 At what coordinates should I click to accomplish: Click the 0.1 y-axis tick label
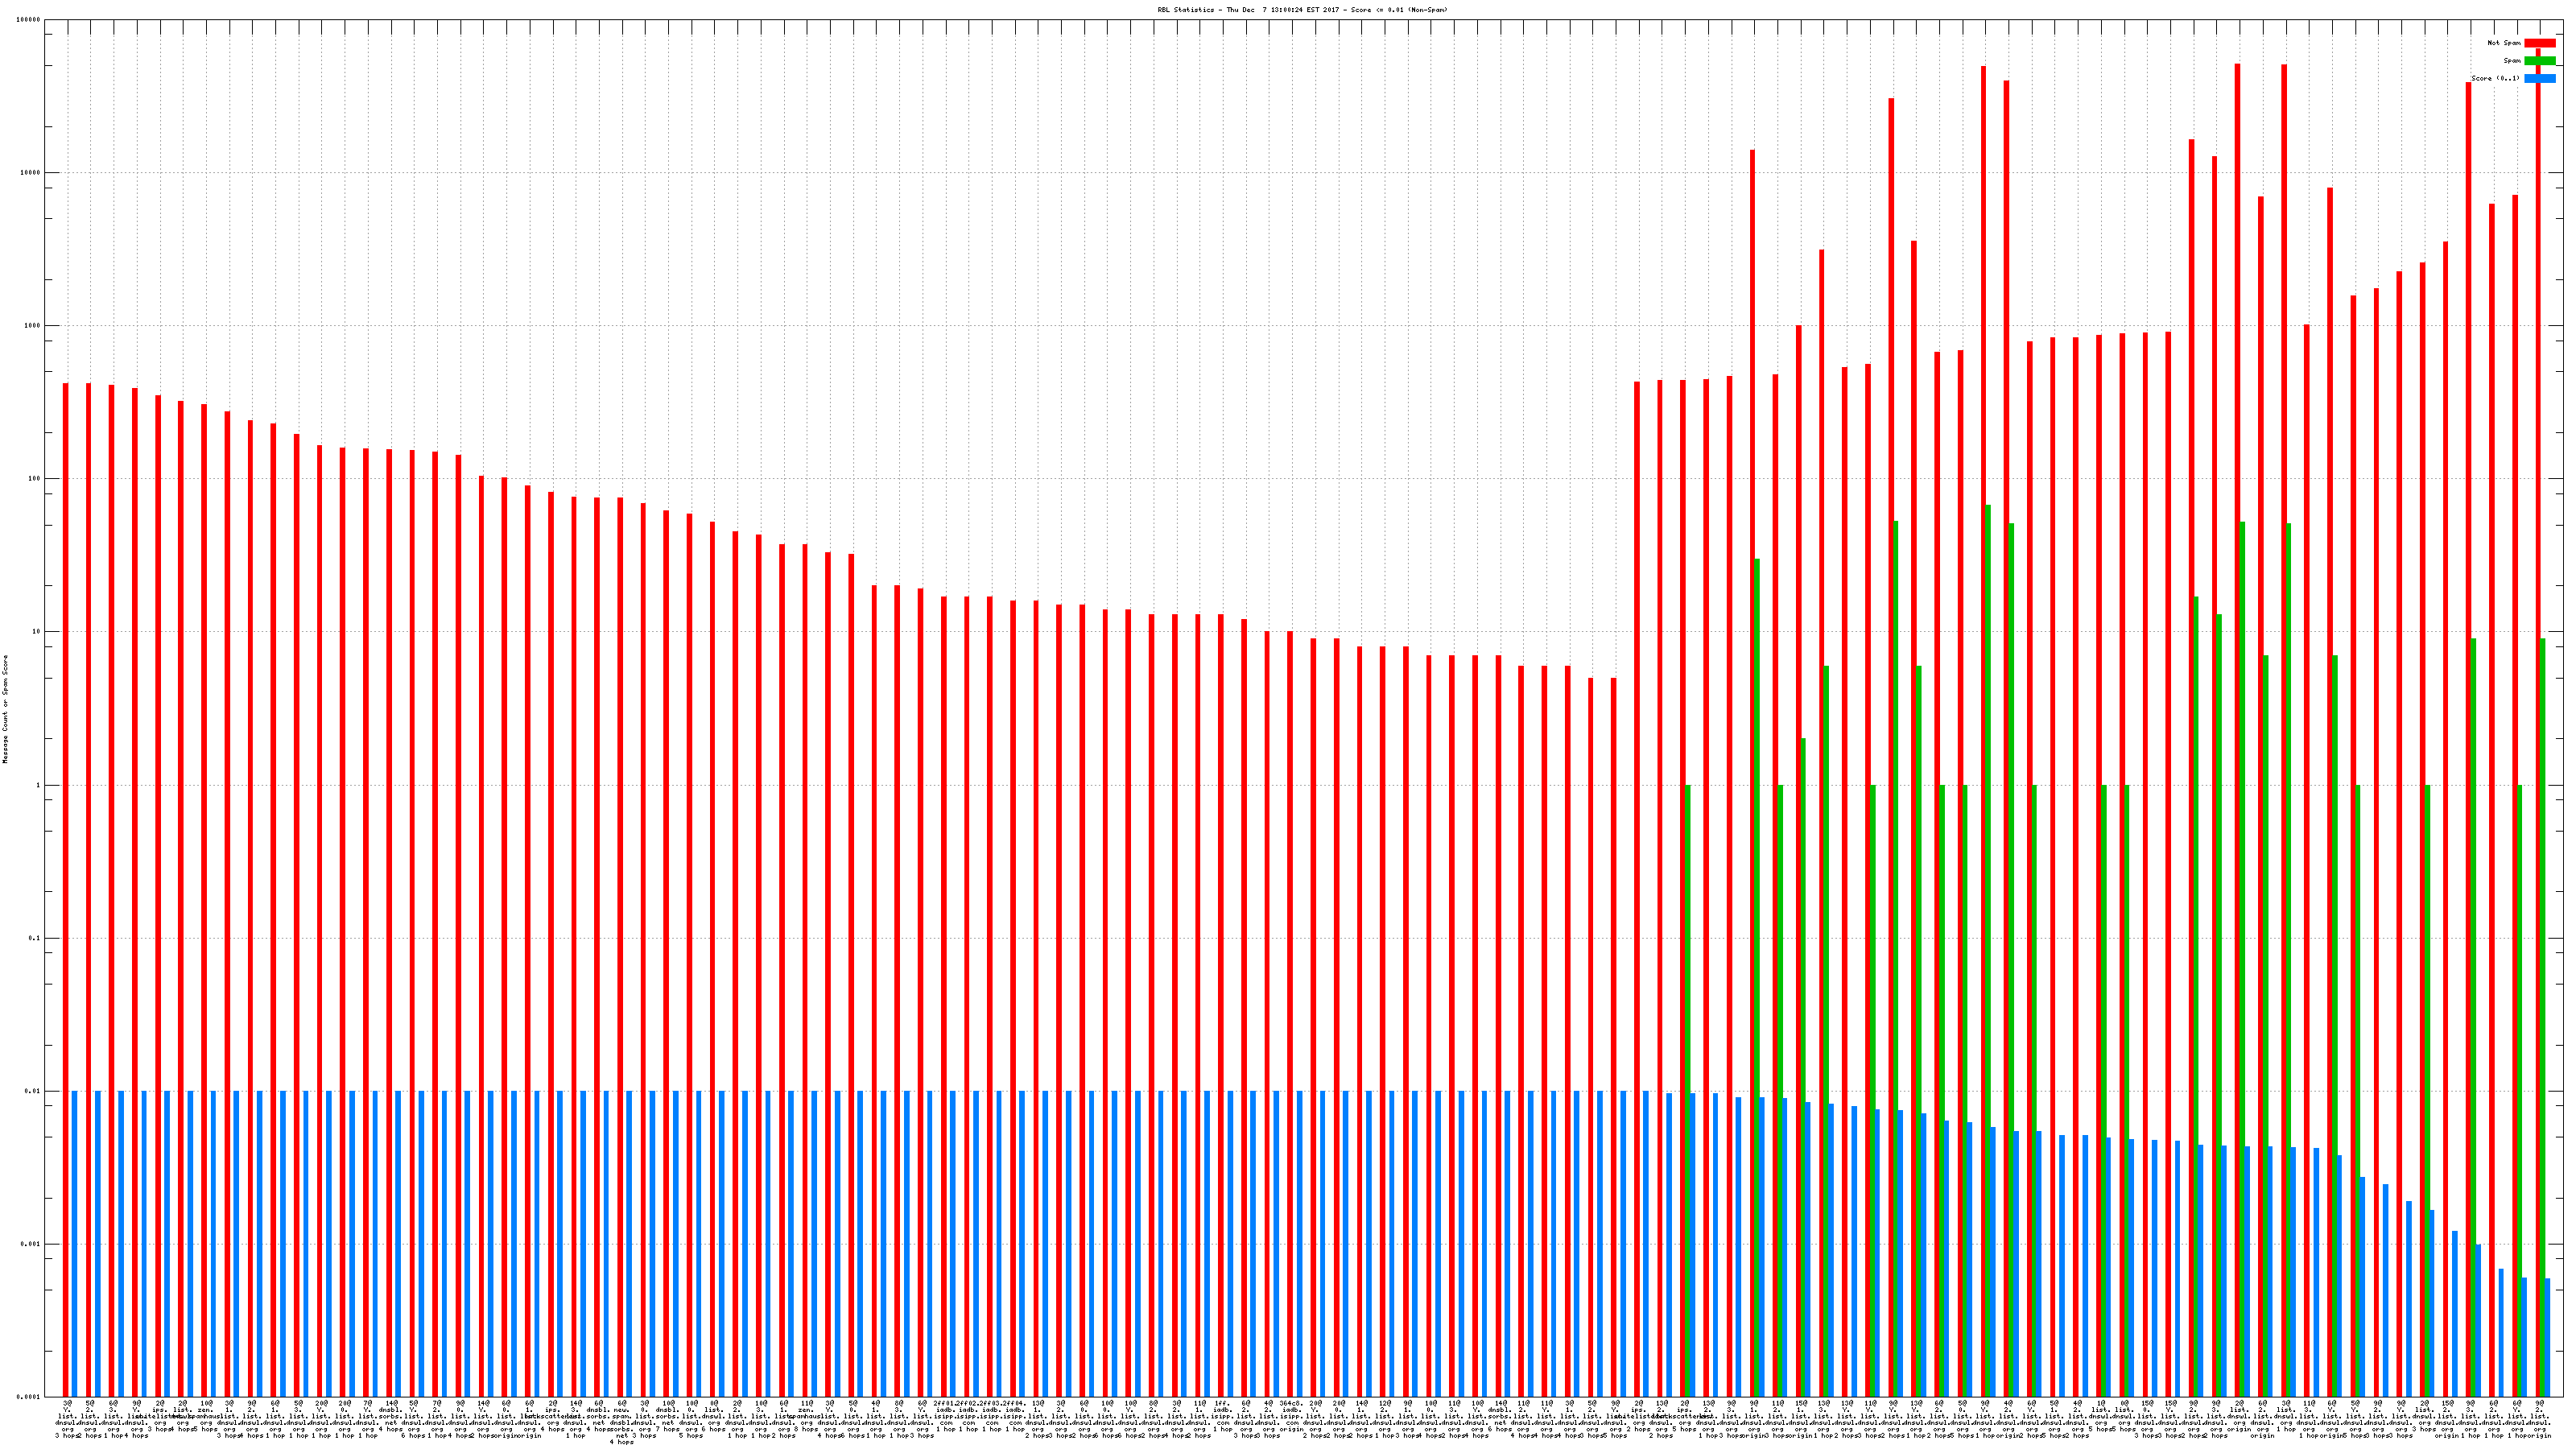(35, 938)
